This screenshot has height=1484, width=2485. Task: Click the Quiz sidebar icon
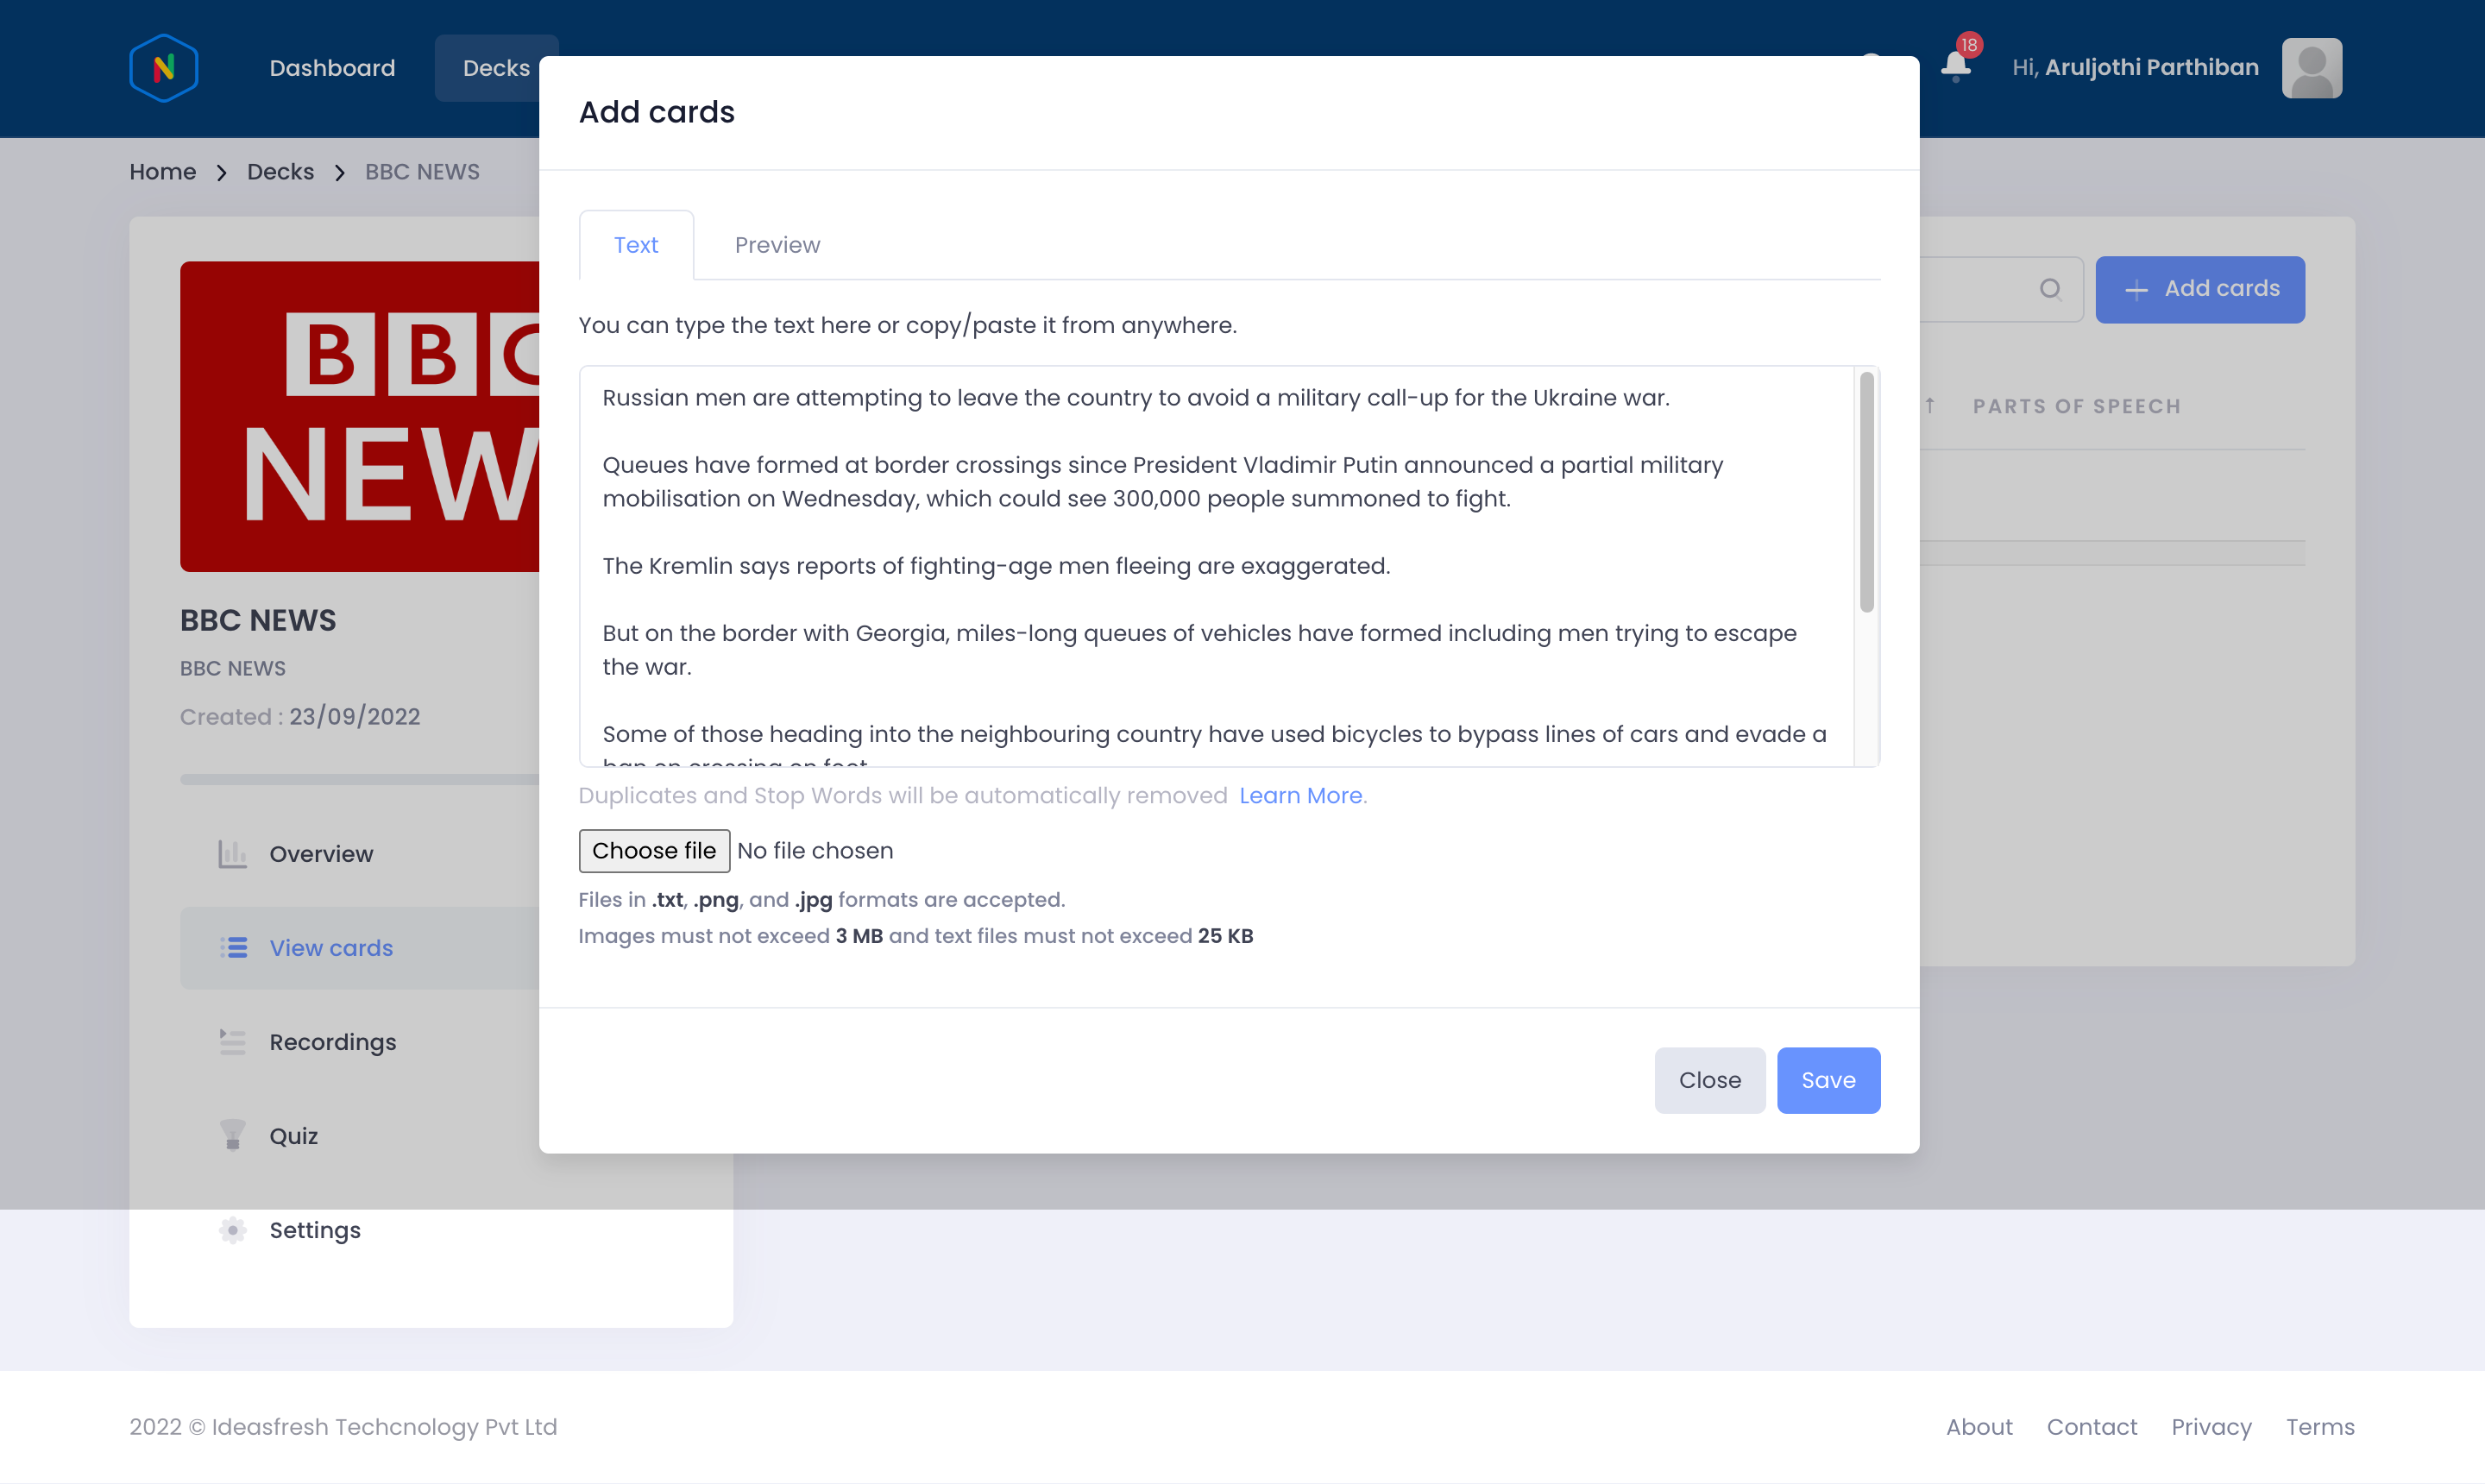(x=230, y=1135)
